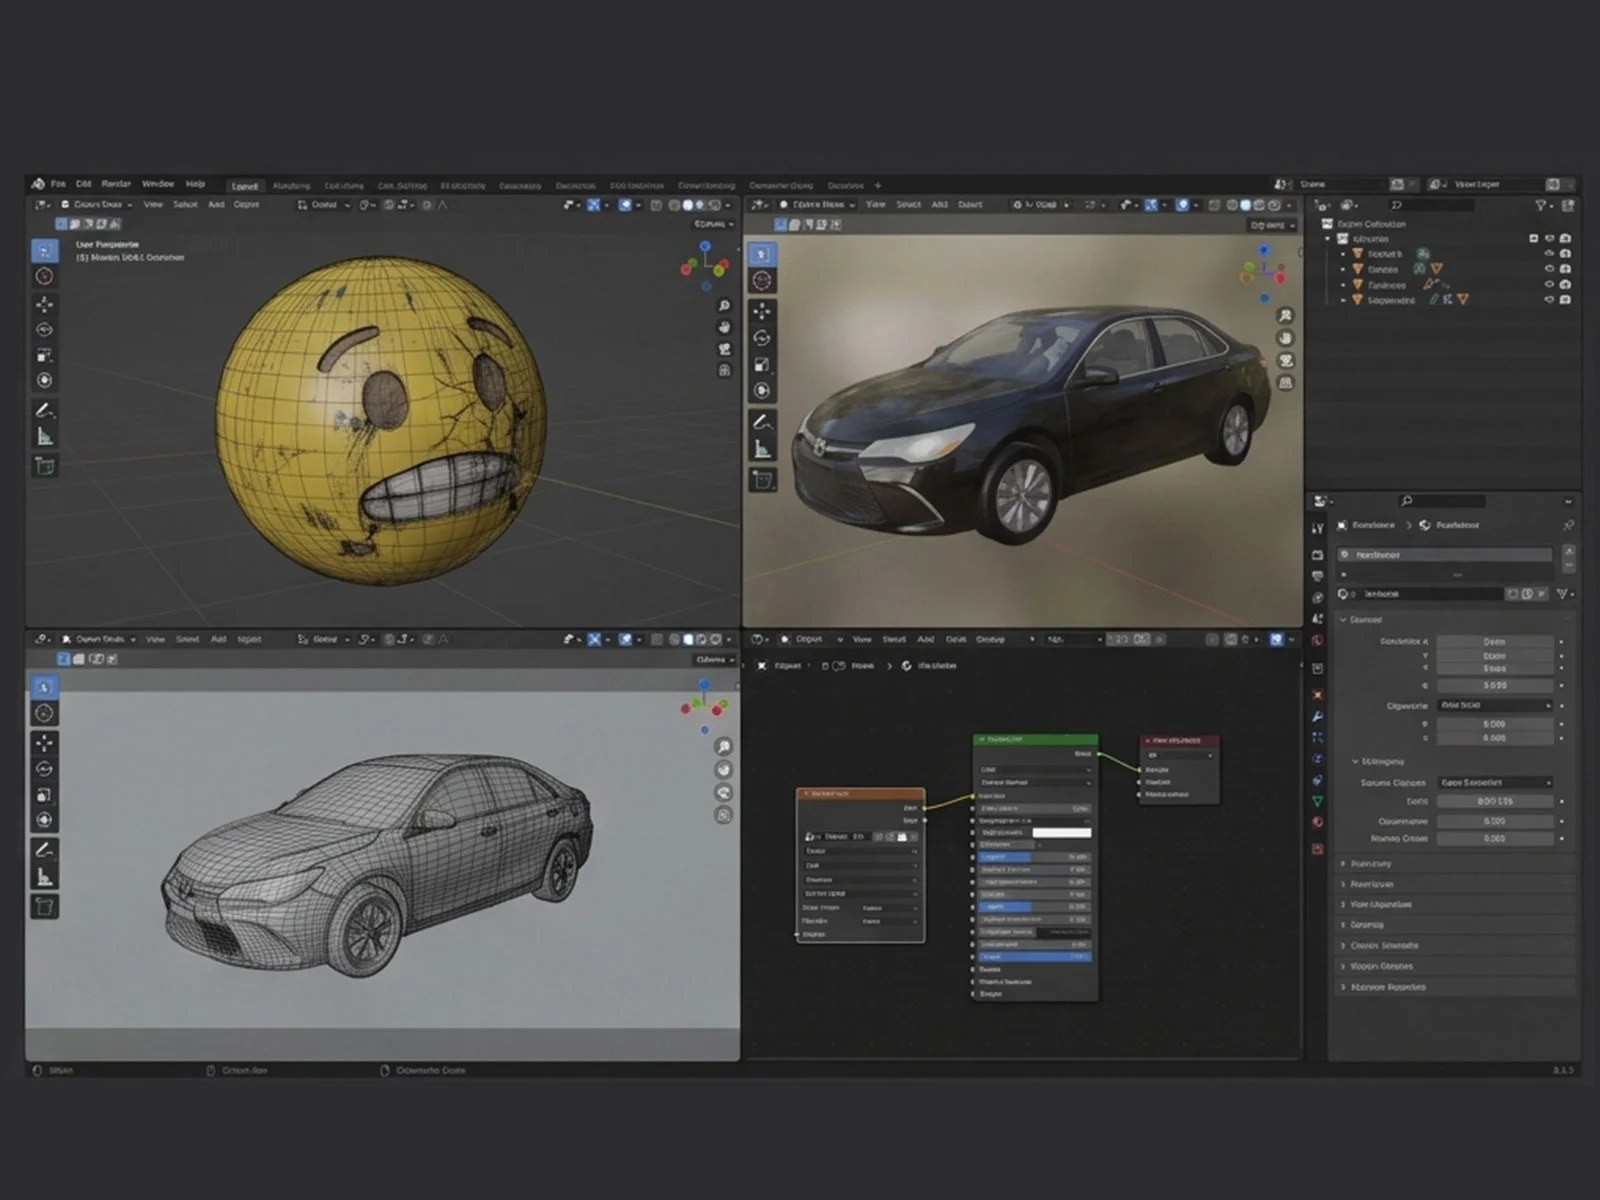
Task: Enable rendered shading in the rendered car viewport header
Action: coord(1274,205)
